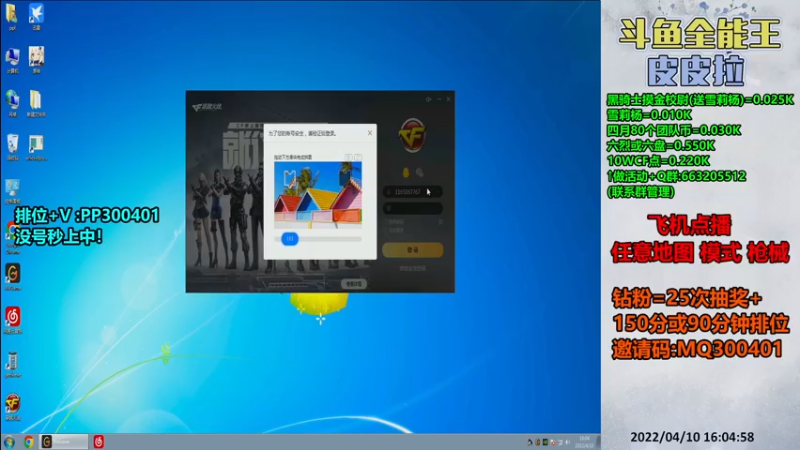Open the Computer desktop icon
Image resolution: width=800 pixels, height=450 pixels.
[12, 59]
